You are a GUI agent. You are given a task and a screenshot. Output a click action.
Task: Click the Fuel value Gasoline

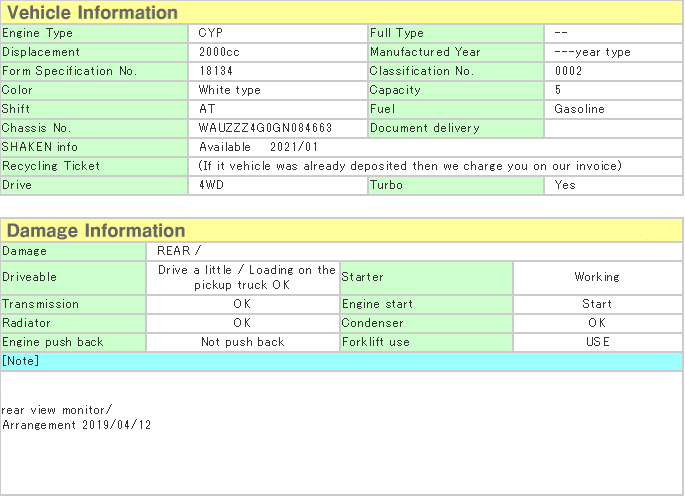(579, 109)
